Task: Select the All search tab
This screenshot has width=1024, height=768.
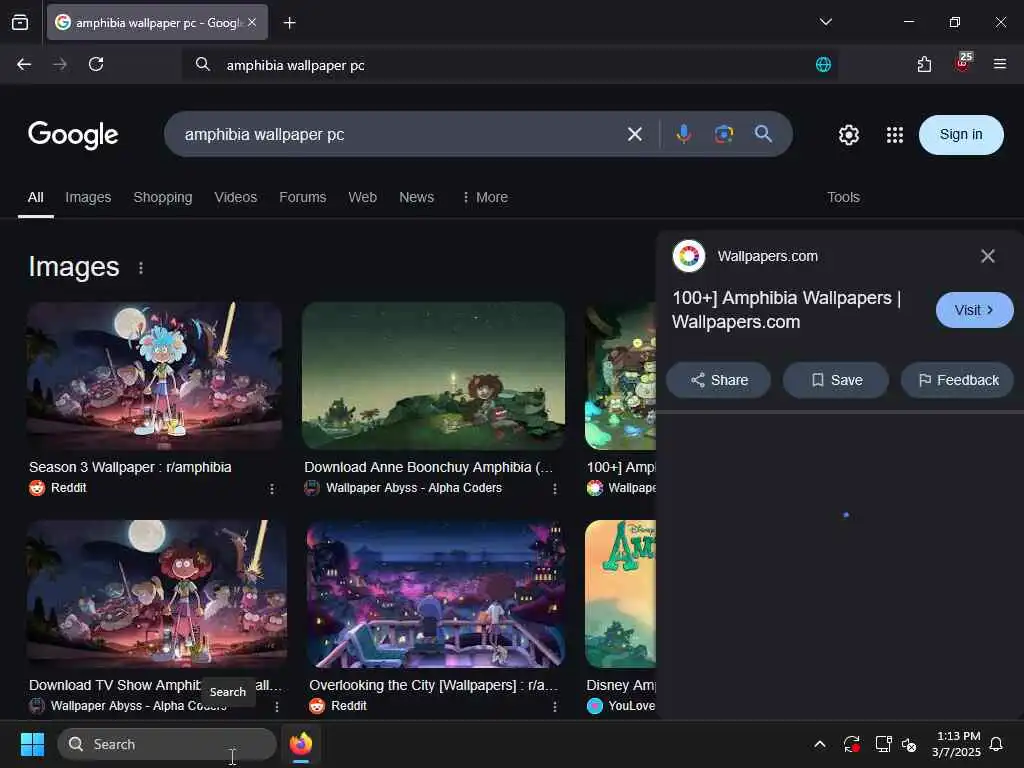Action: pos(35,197)
